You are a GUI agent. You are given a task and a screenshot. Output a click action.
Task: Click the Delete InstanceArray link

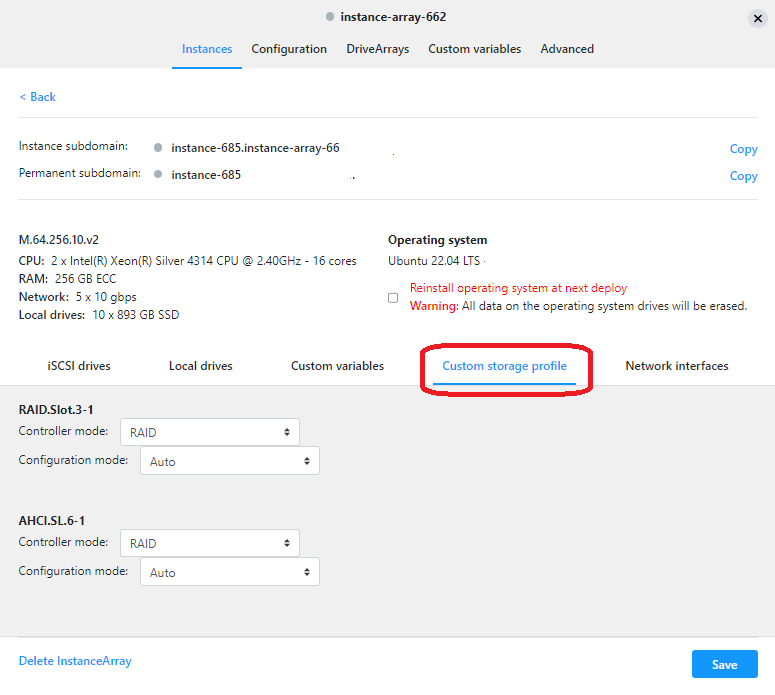pyautogui.click(x=75, y=661)
